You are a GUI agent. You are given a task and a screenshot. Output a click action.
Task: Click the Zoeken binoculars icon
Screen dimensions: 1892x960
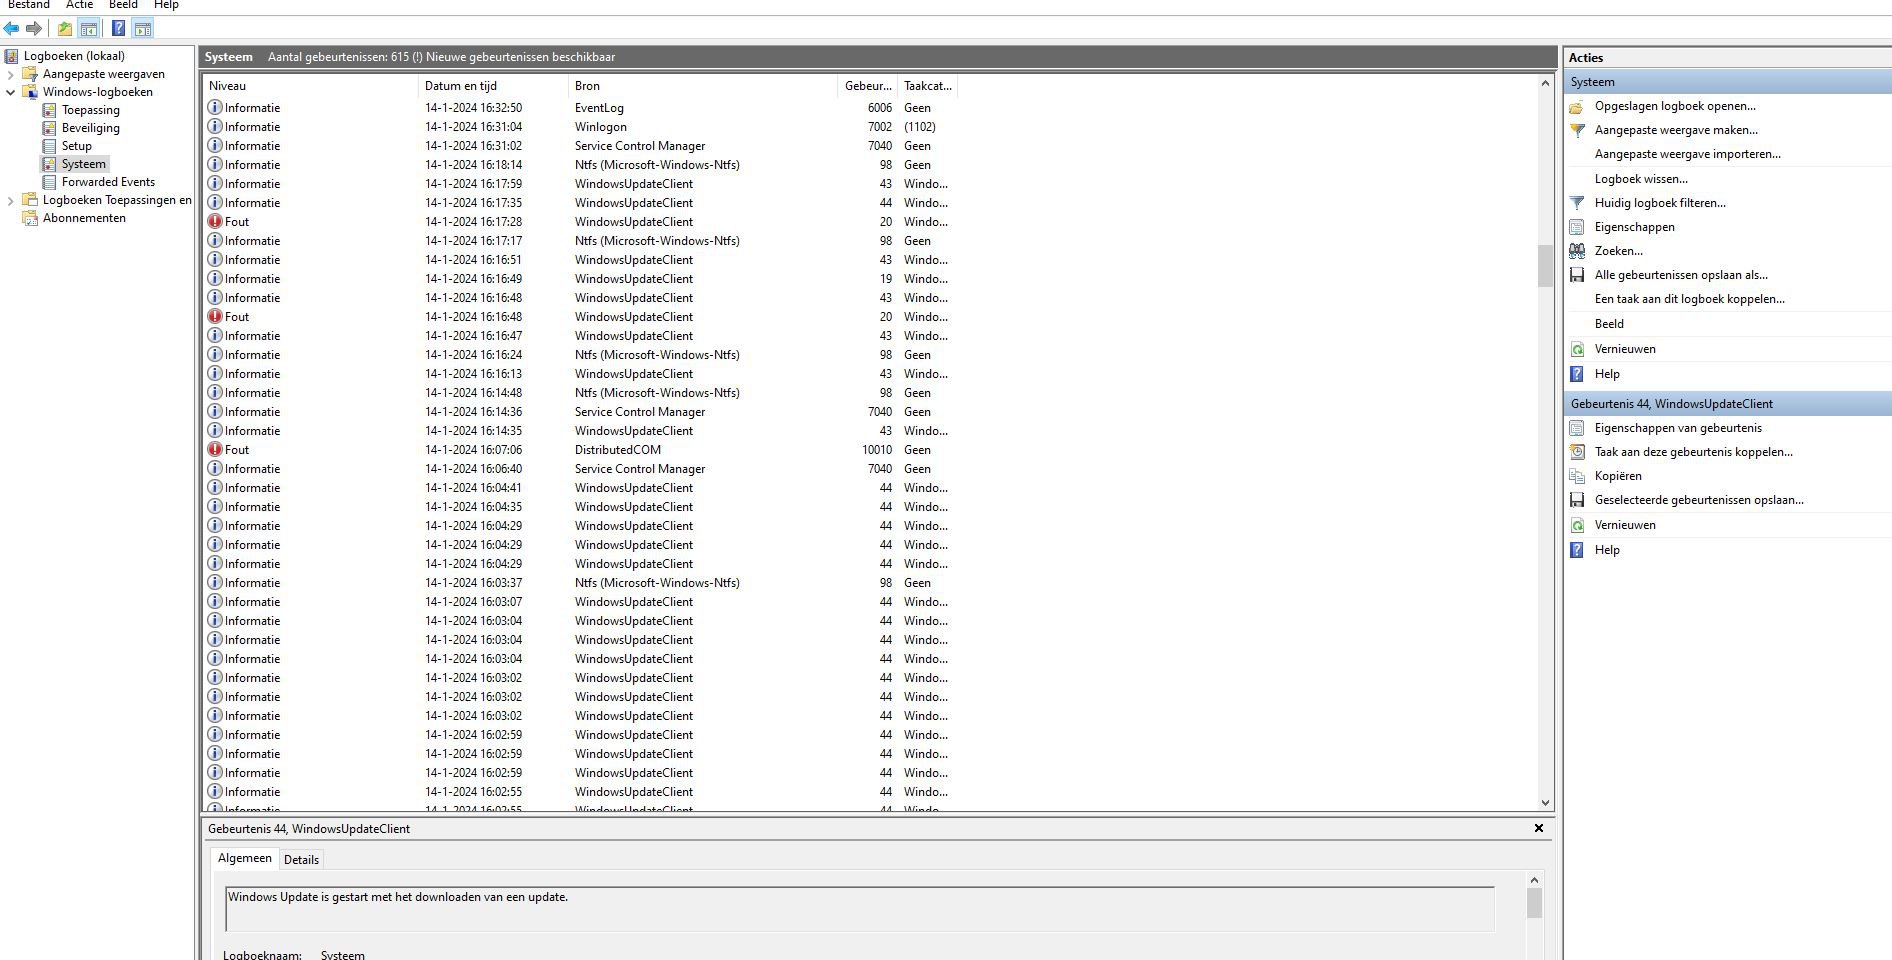pyautogui.click(x=1577, y=251)
